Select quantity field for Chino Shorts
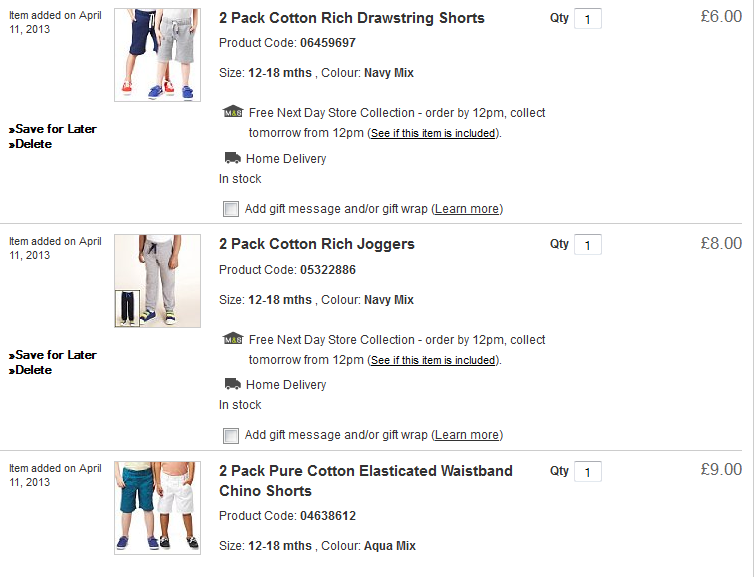 tap(588, 471)
